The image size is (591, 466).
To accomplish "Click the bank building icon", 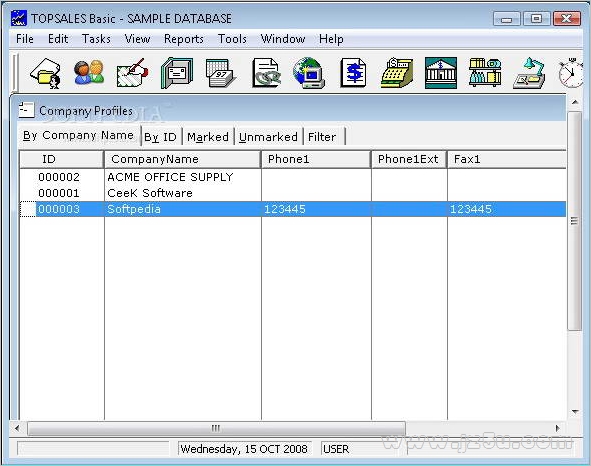I will pos(441,73).
